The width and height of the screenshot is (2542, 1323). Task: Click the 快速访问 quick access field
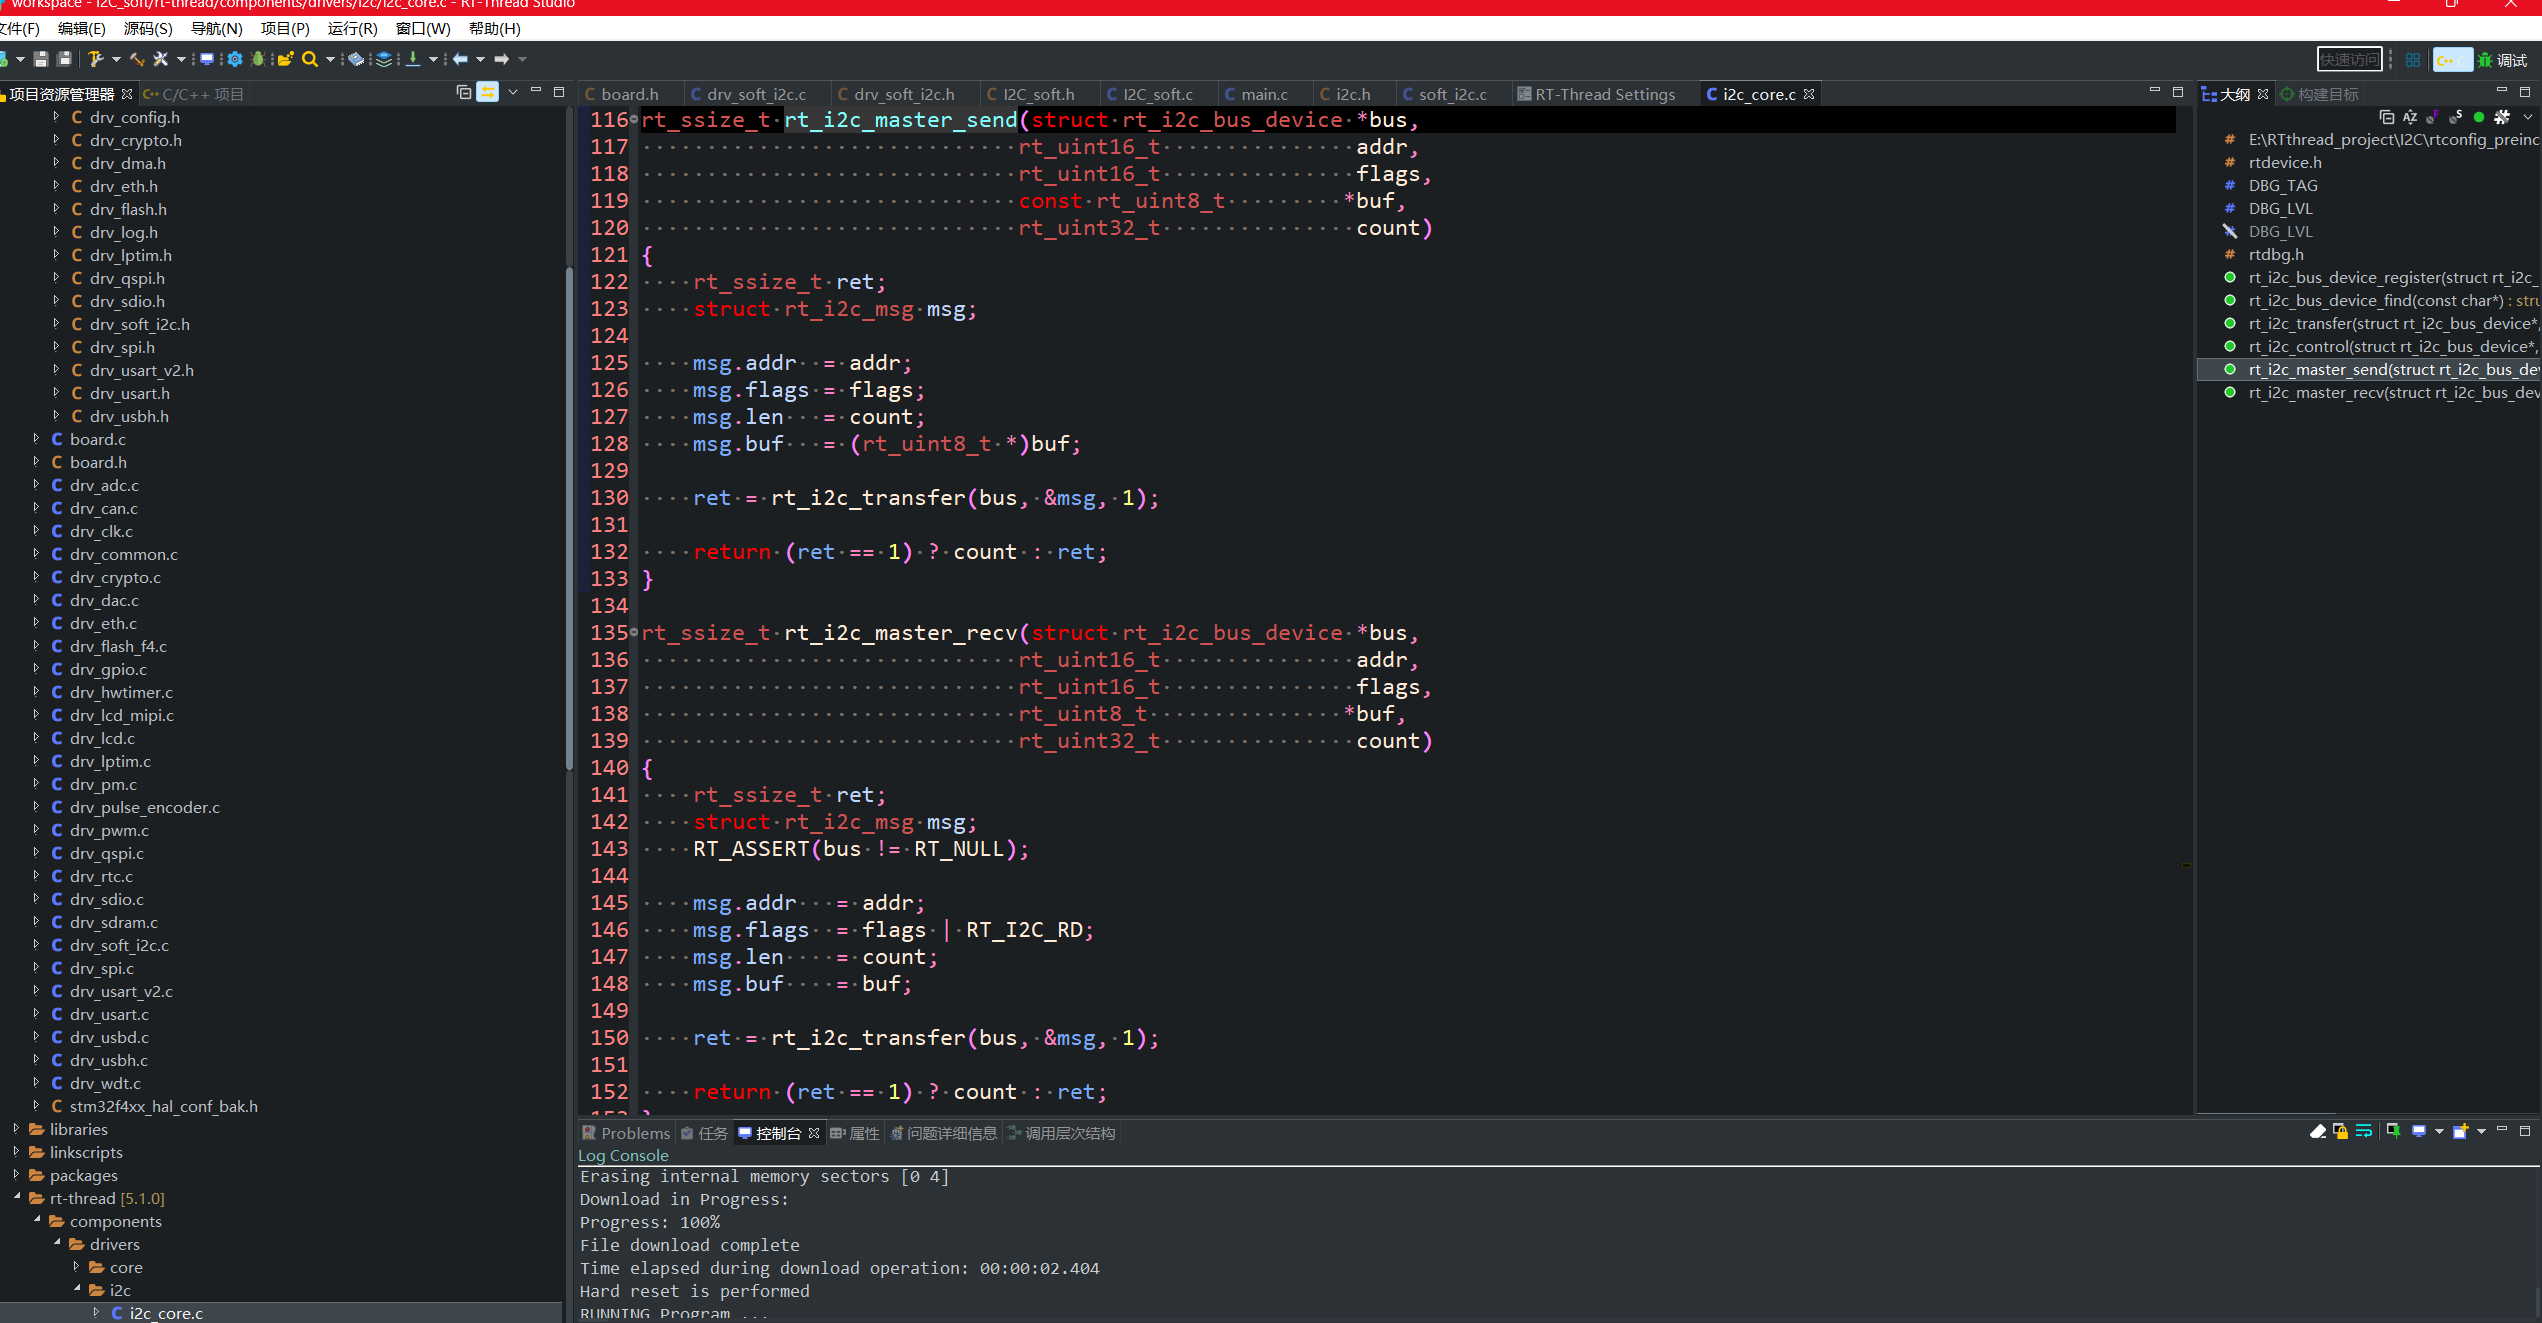(x=2349, y=60)
